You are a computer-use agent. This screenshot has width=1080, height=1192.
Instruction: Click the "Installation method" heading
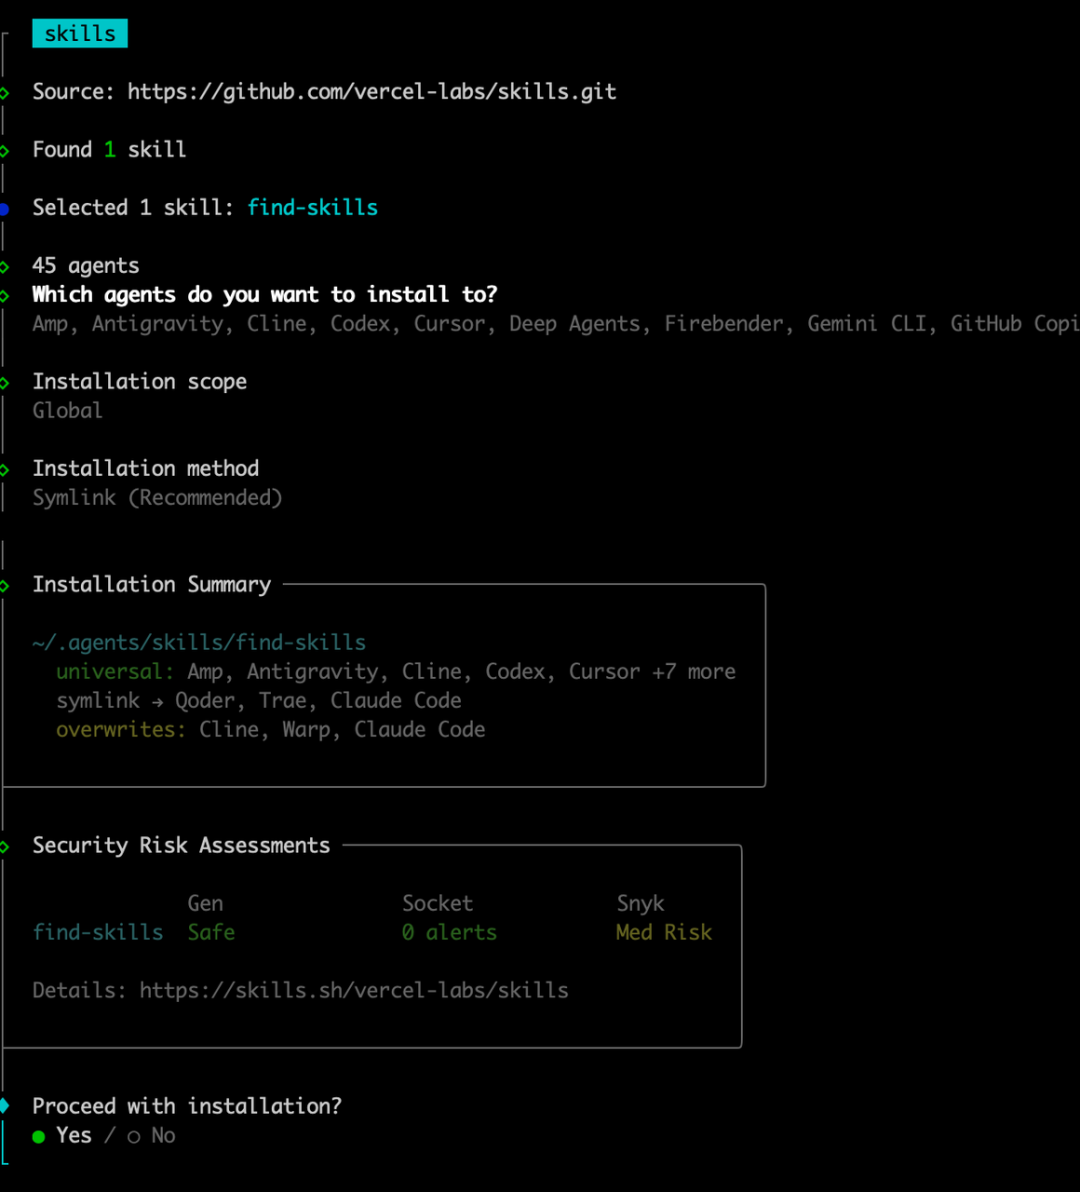point(145,468)
